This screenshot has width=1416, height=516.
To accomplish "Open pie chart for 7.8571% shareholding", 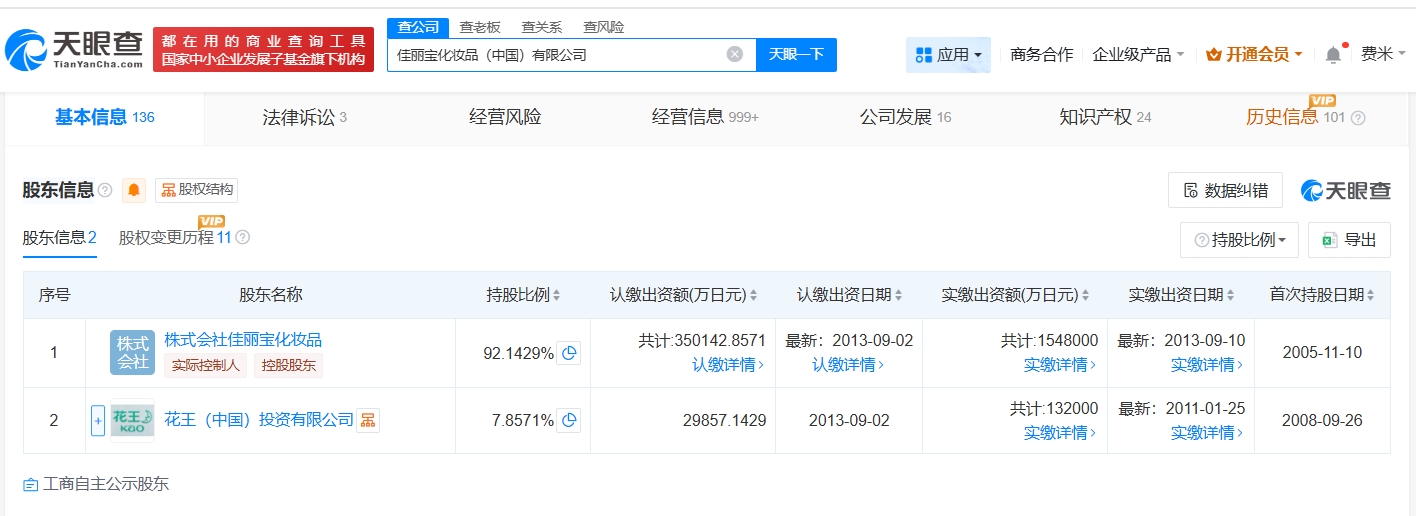I will [x=568, y=421].
